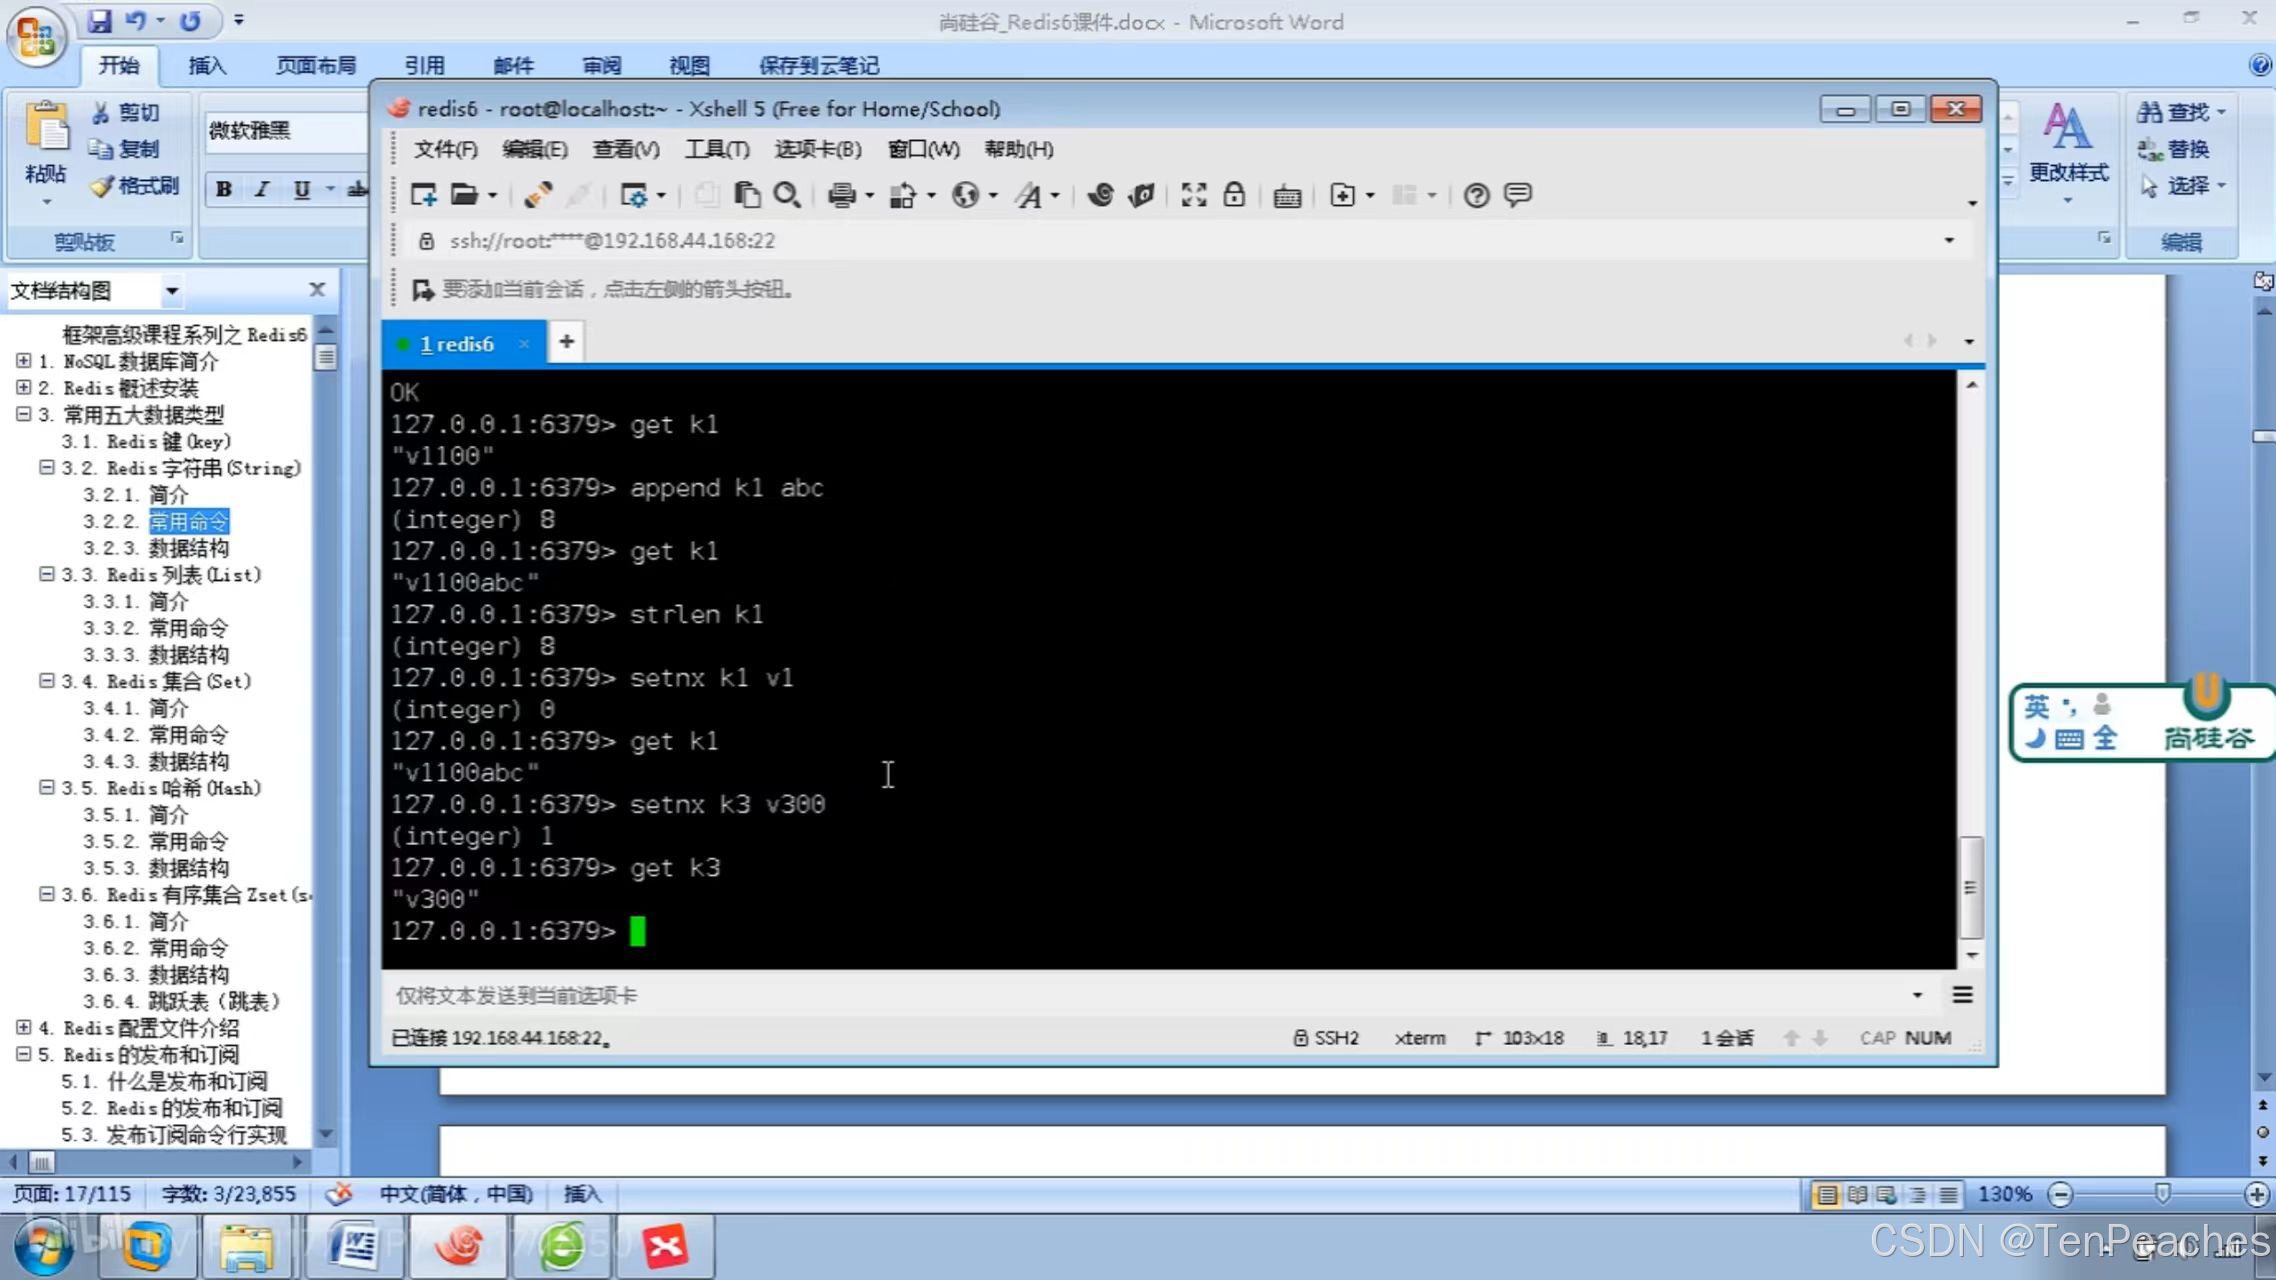This screenshot has width=2276, height=1280.
Task: Click the find magnifier icon in Xshell toolbar
Action: click(787, 195)
